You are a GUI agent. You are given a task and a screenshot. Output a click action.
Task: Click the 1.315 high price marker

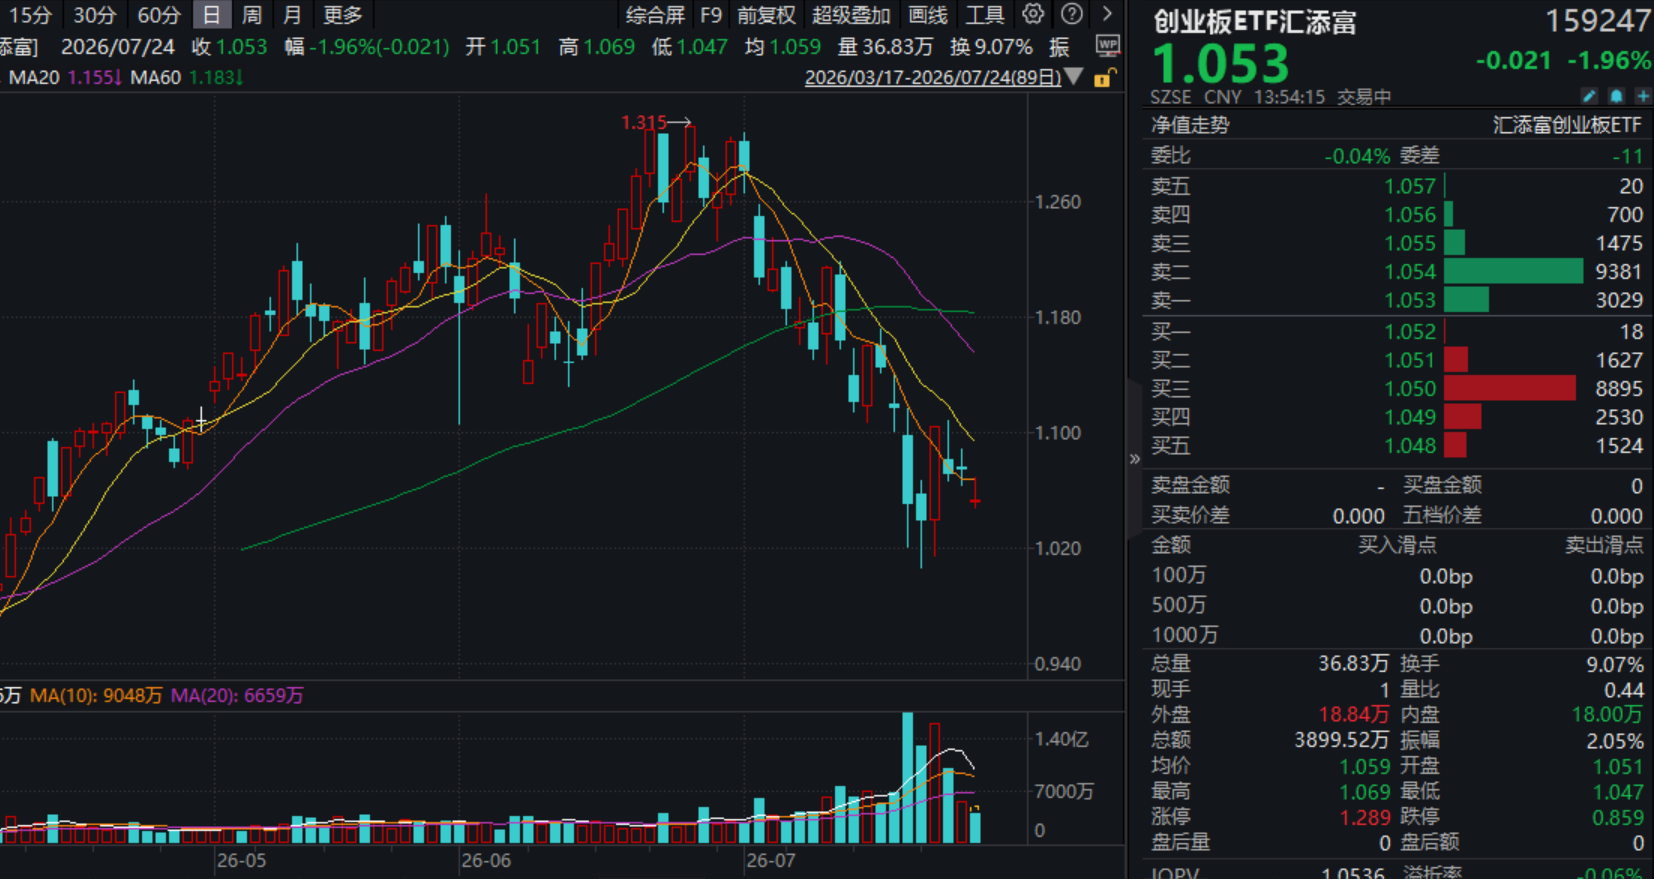pyautogui.click(x=656, y=122)
